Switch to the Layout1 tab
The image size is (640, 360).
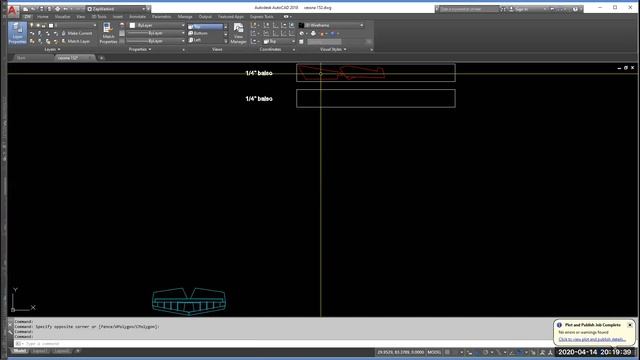40,351
